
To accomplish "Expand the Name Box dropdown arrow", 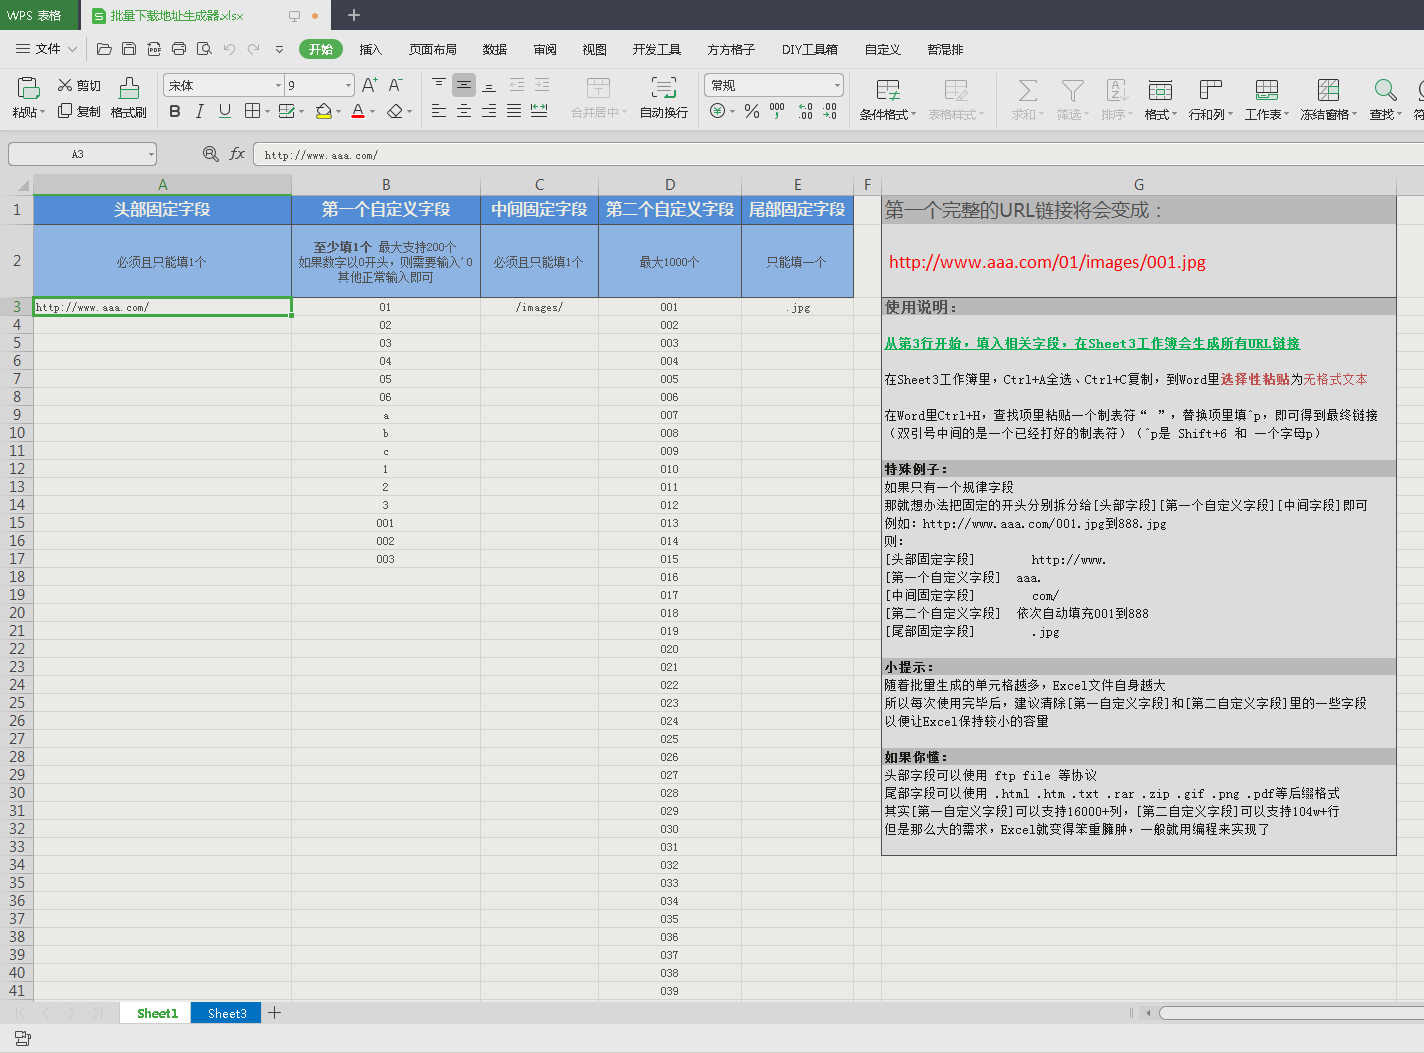I will click(151, 154).
